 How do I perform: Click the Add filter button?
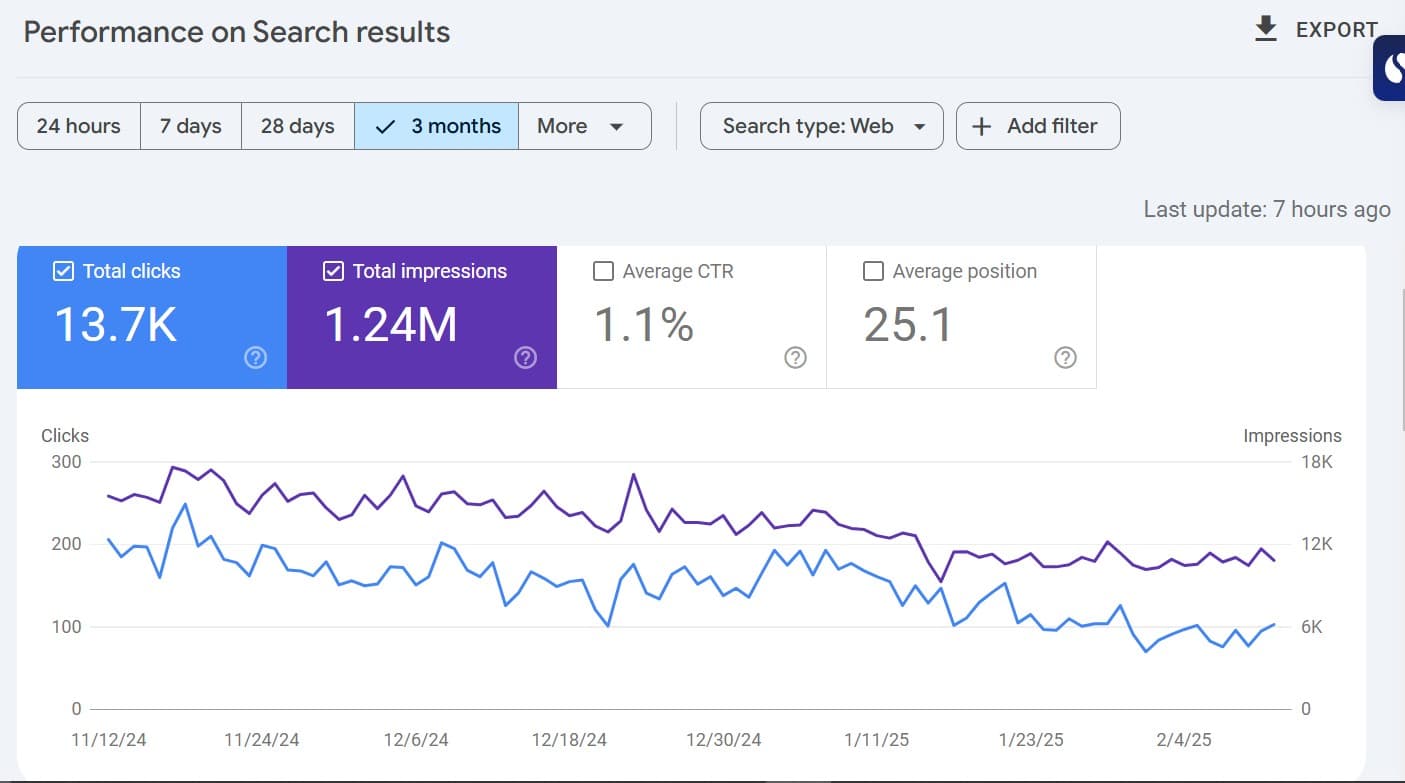pos(1038,126)
